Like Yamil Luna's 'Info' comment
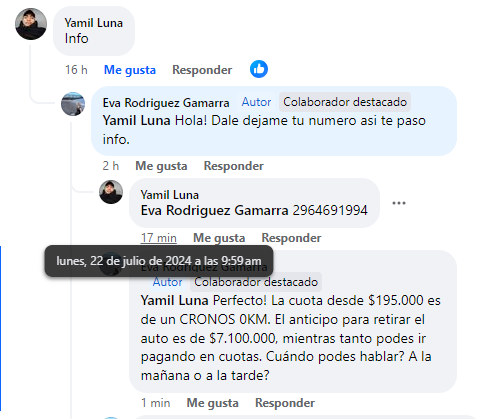The width and height of the screenshot is (485, 419). [x=130, y=70]
